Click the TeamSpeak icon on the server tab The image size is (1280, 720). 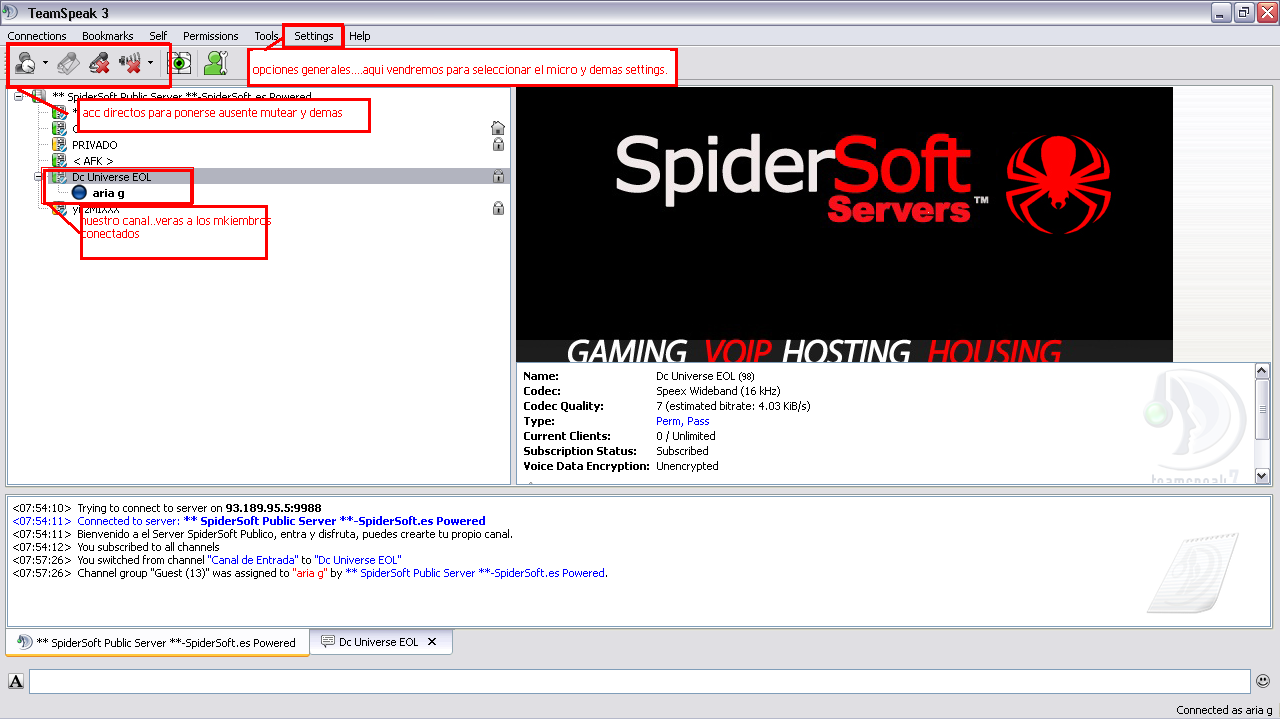[x=25, y=642]
